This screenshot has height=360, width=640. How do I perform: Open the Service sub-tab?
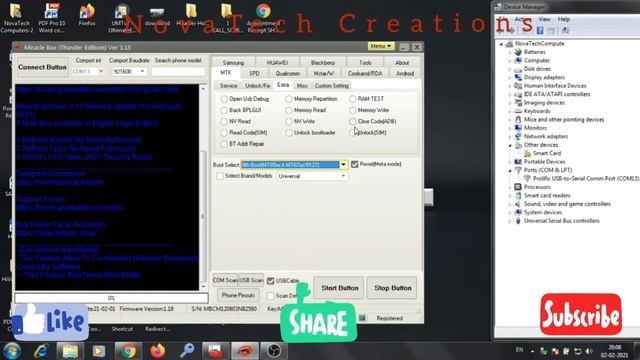tap(228, 86)
